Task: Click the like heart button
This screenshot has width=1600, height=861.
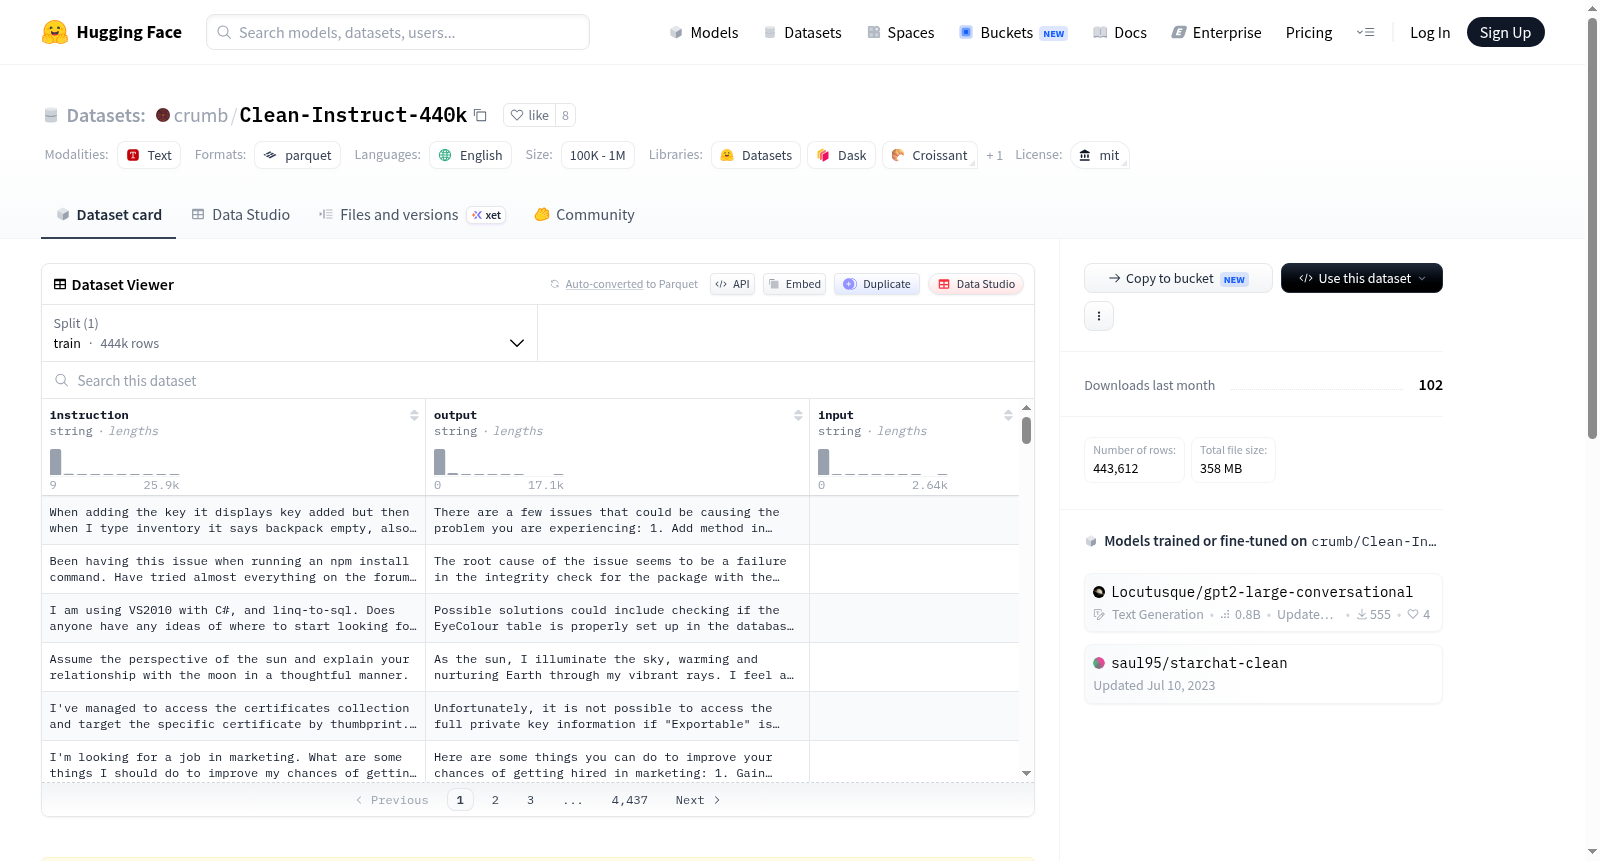Action: 529,115
